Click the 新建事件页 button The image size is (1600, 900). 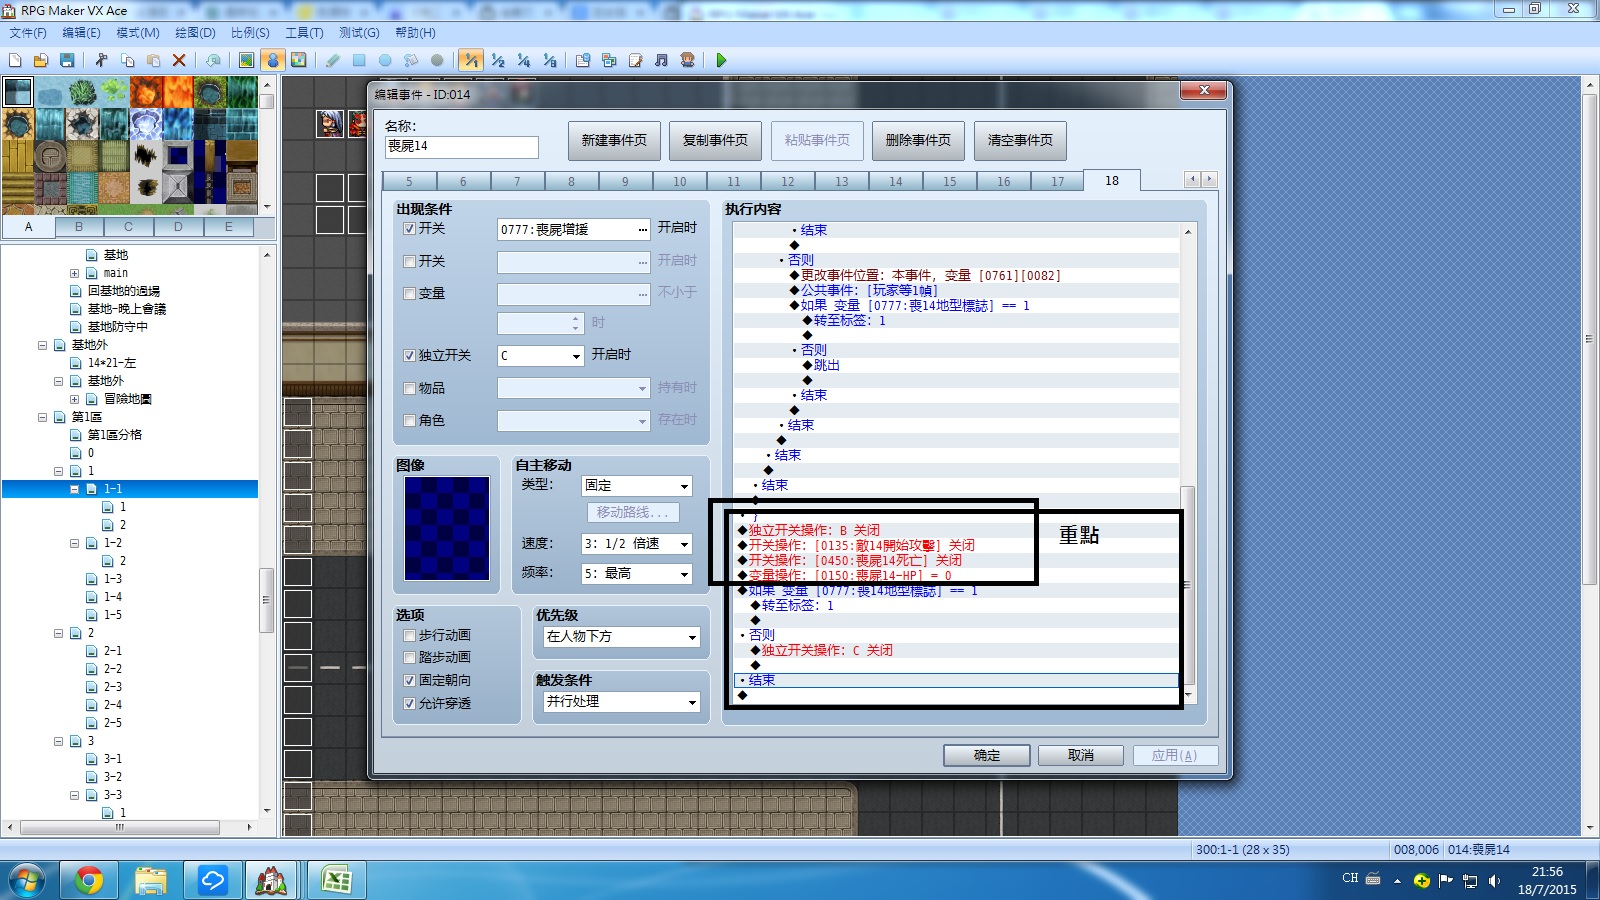(x=614, y=141)
